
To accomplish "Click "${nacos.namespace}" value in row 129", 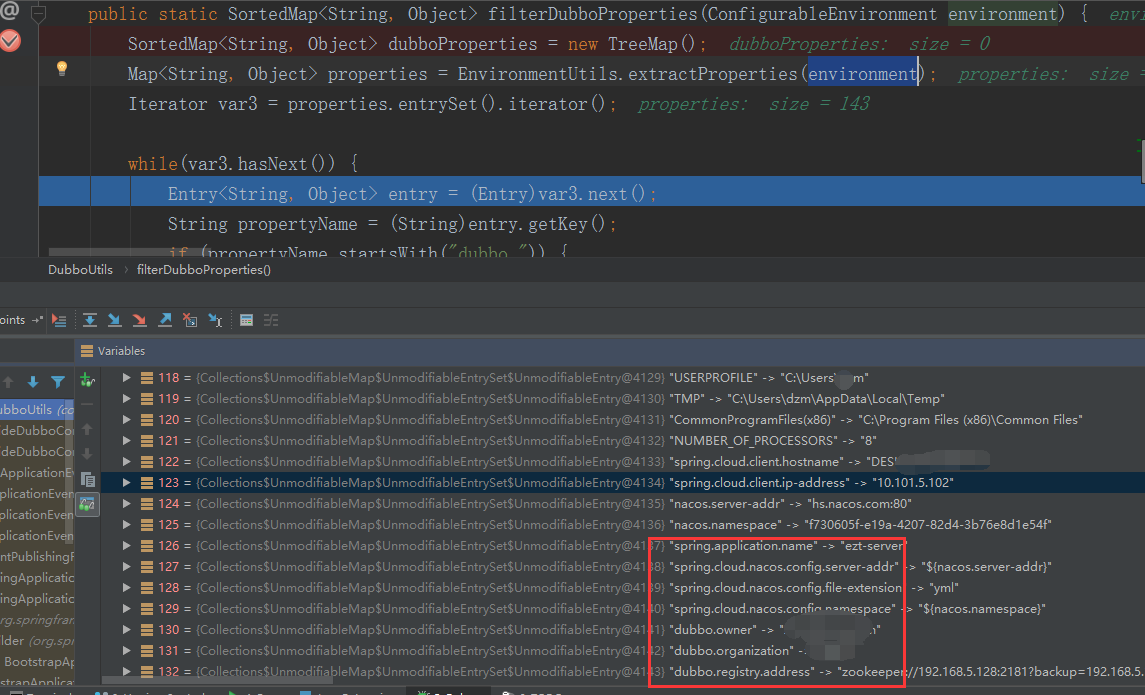I will [982, 609].
